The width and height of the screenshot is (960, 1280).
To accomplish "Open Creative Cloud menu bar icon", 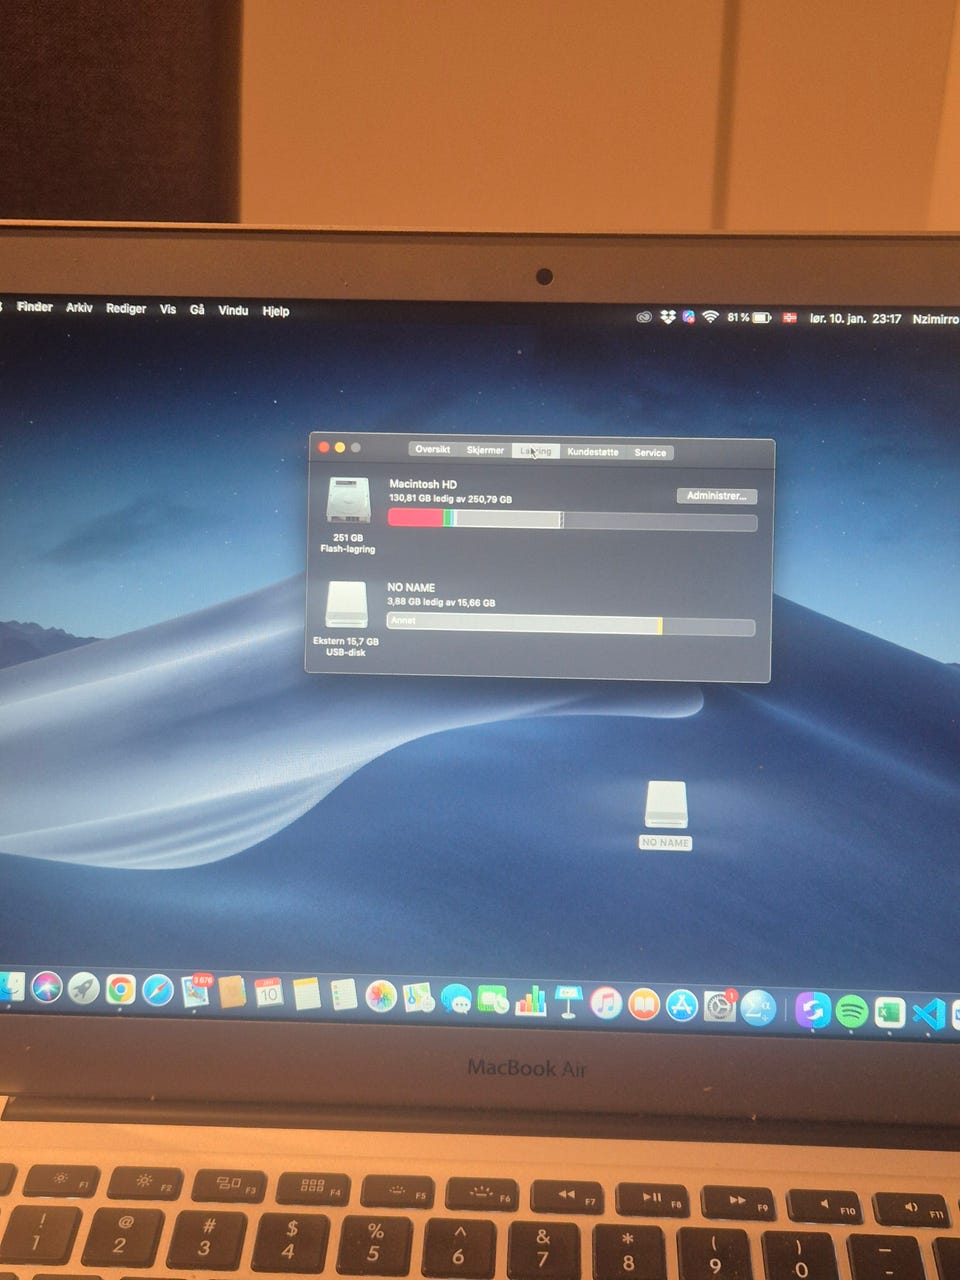I will click(x=644, y=317).
